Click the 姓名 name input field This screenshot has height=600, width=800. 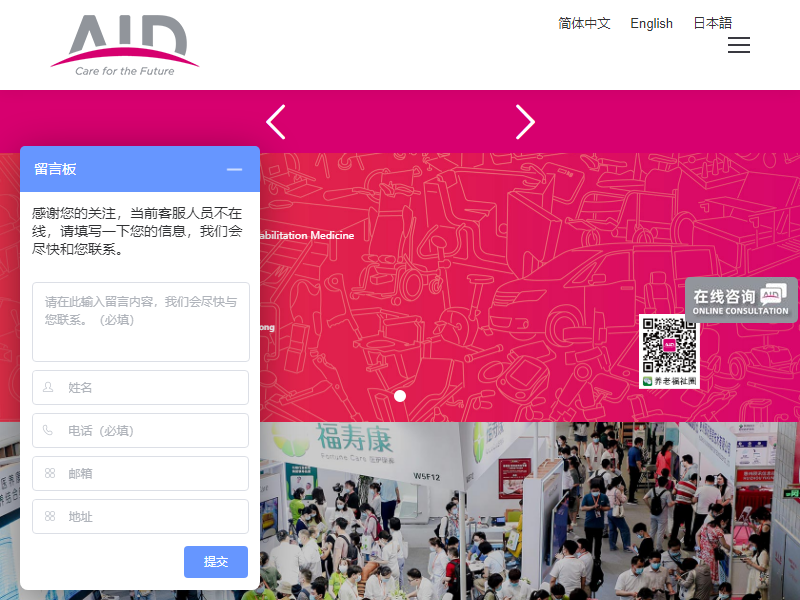(x=141, y=387)
